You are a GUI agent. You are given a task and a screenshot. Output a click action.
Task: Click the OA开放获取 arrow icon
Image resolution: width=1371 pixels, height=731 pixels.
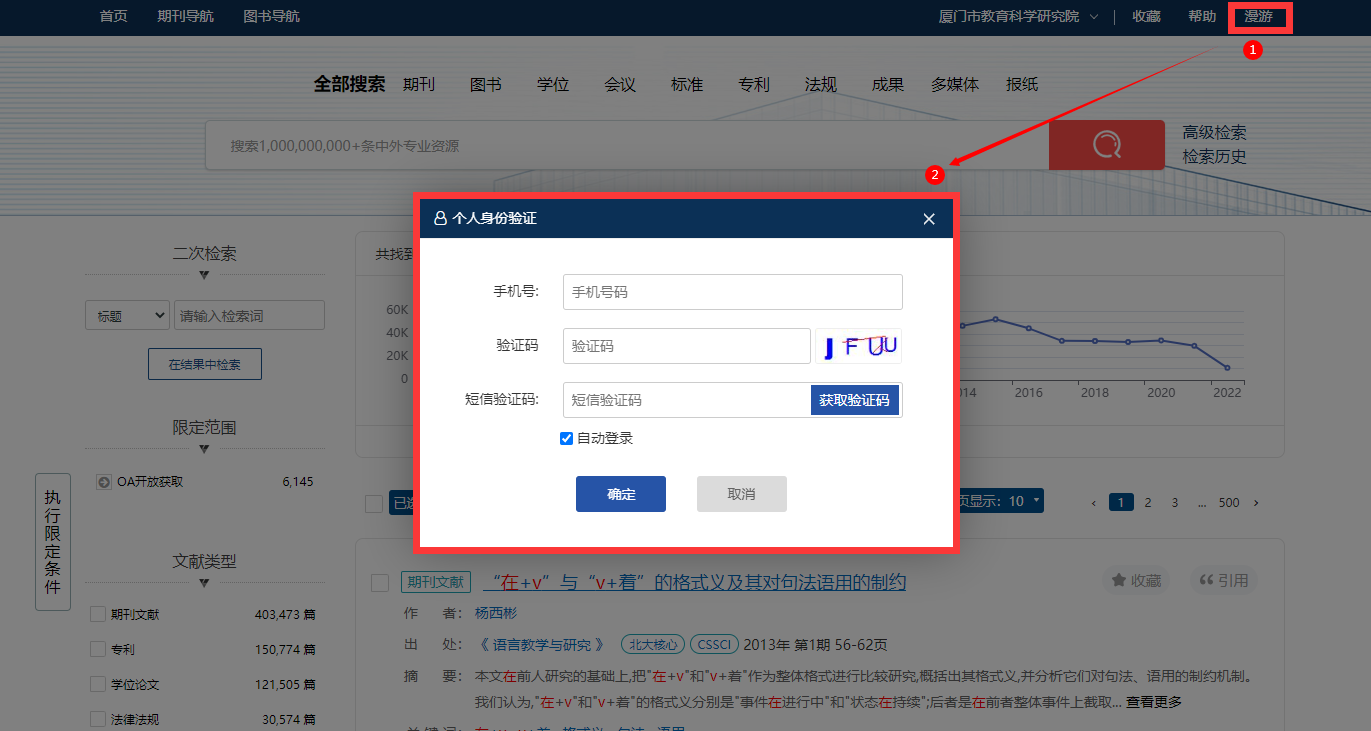[104, 482]
